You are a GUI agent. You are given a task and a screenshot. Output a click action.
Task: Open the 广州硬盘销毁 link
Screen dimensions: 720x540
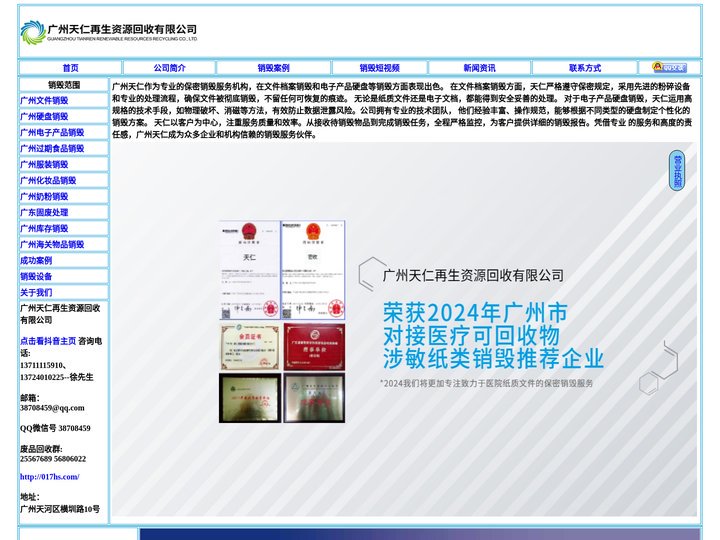click(x=44, y=117)
